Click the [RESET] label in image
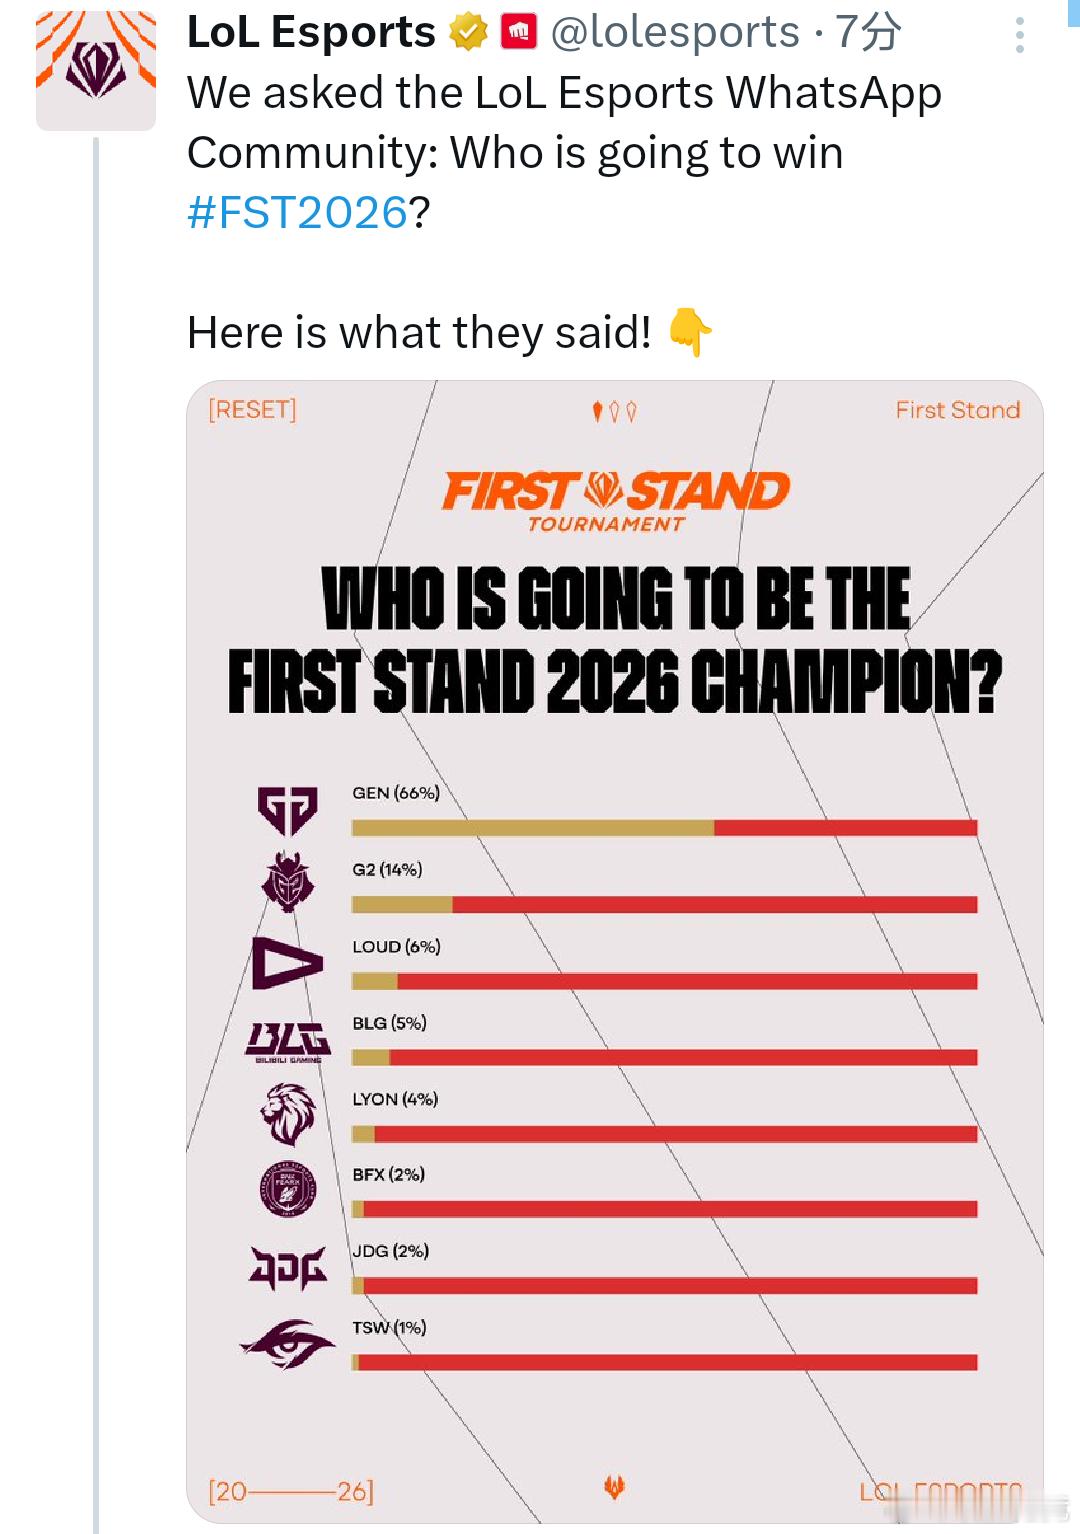The width and height of the screenshot is (1080, 1534). point(252,410)
